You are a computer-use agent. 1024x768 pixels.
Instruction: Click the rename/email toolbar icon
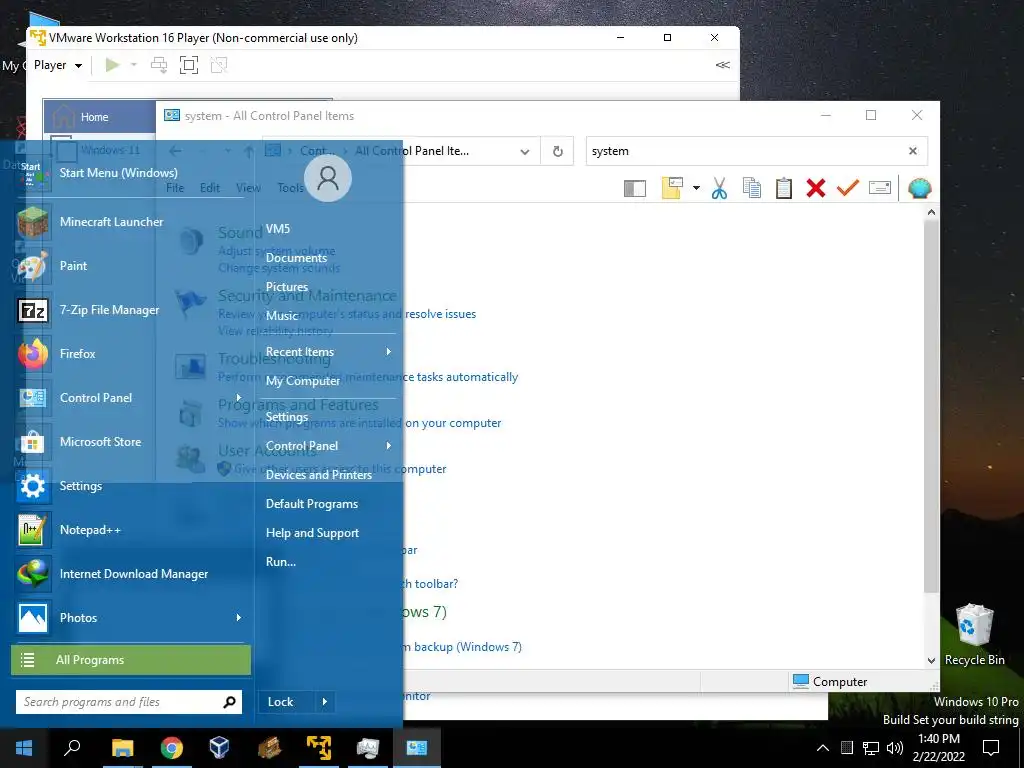tap(880, 188)
